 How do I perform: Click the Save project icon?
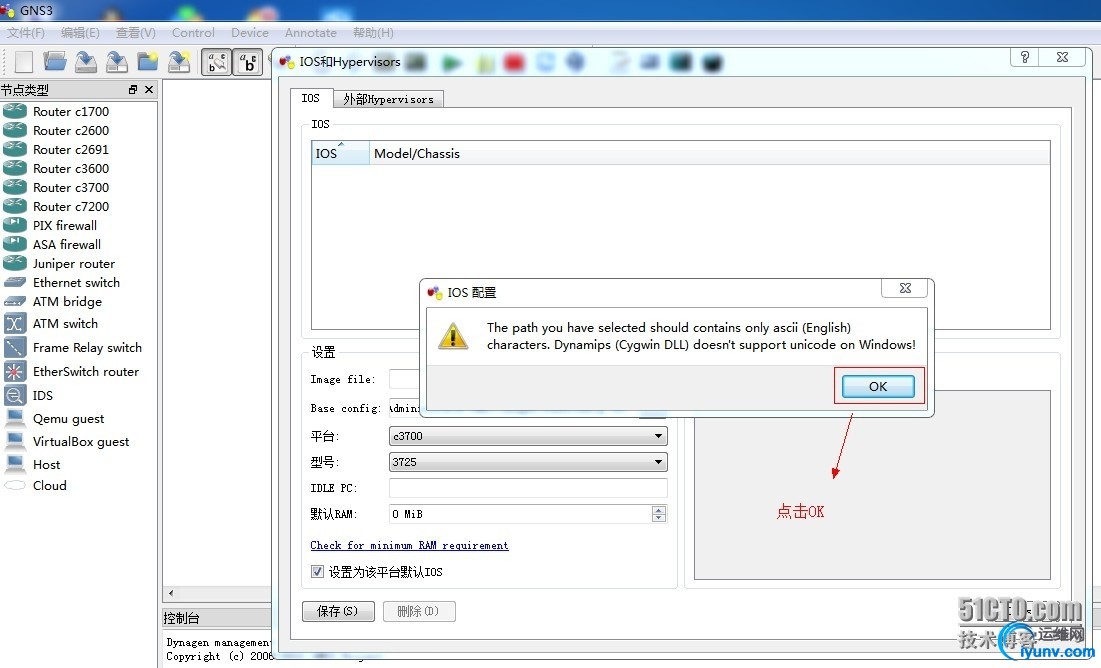(86, 62)
